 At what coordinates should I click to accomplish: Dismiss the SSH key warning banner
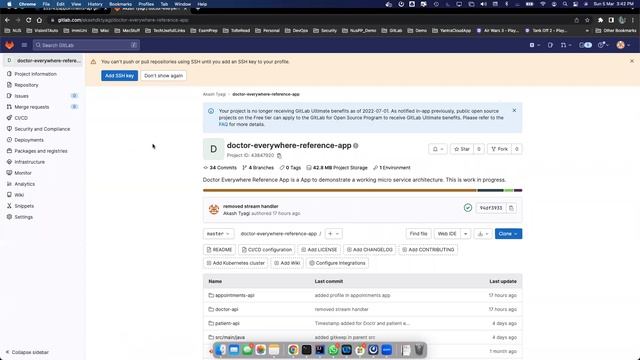click(632, 61)
